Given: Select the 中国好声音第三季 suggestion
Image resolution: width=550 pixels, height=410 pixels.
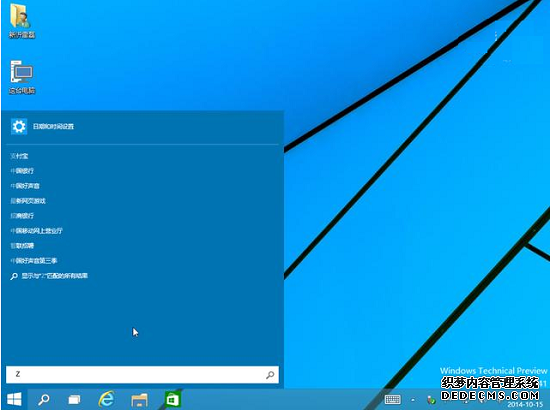Looking at the screenshot, I should click(x=34, y=261).
